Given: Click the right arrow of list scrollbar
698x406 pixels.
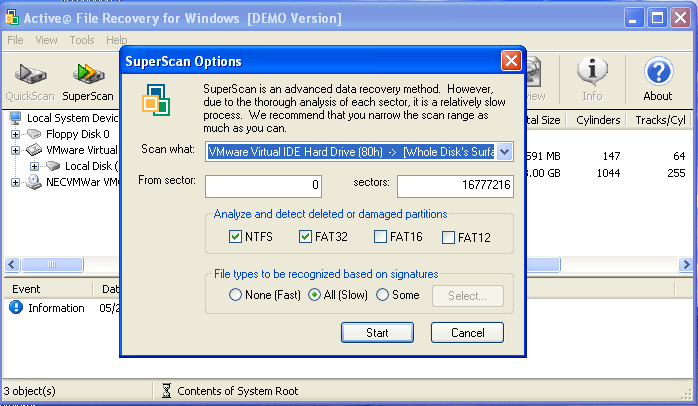Looking at the screenshot, I should point(686,264).
